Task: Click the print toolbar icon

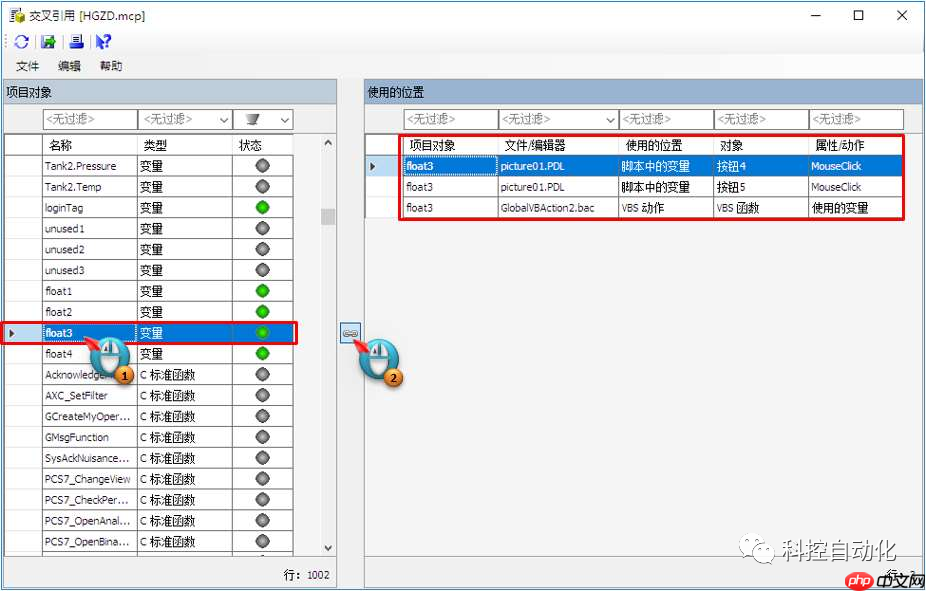Action: [x=76, y=41]
